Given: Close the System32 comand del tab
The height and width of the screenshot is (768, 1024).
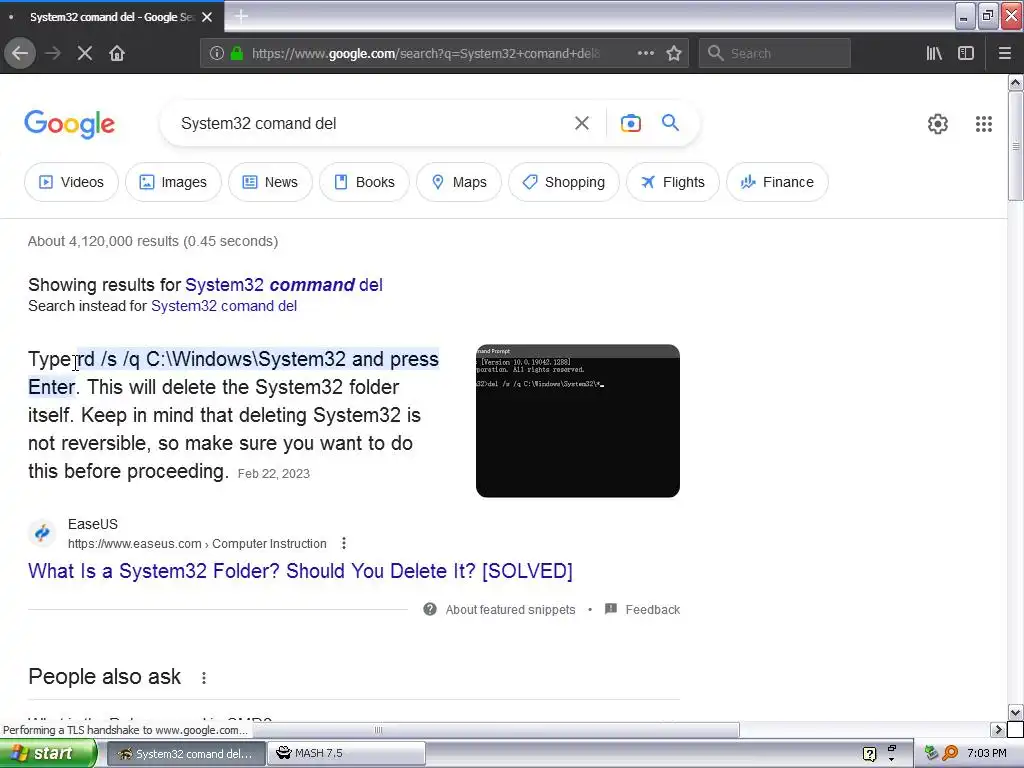Looking at the screenshot, I should coord(207,17).
